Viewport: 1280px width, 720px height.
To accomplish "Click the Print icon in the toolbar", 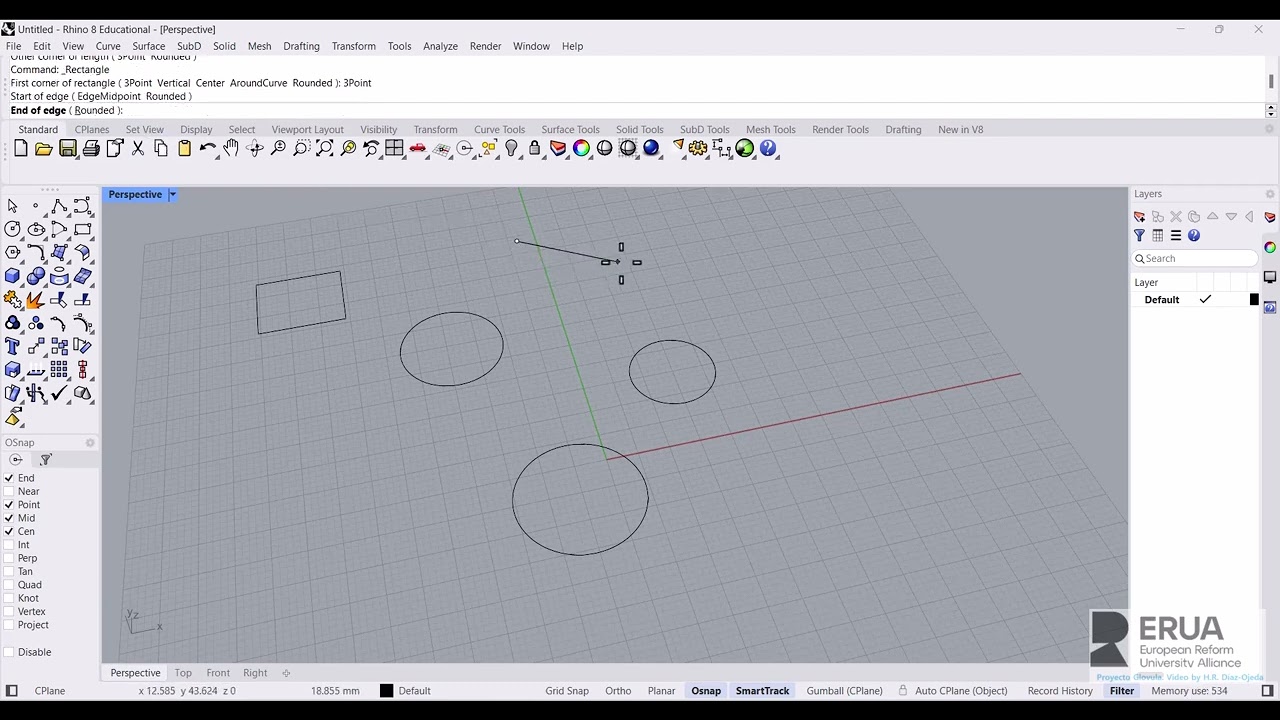I will (x=91, y=148).
